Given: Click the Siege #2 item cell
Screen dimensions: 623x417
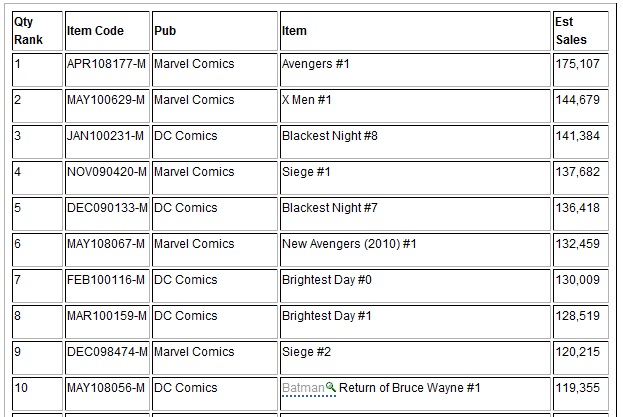Looking at the screenshot, I should click(x=415, y=358).
